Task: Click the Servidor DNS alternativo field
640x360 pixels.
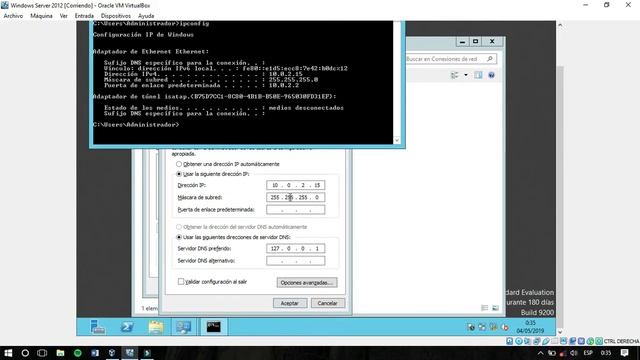Action: (296, 261)
